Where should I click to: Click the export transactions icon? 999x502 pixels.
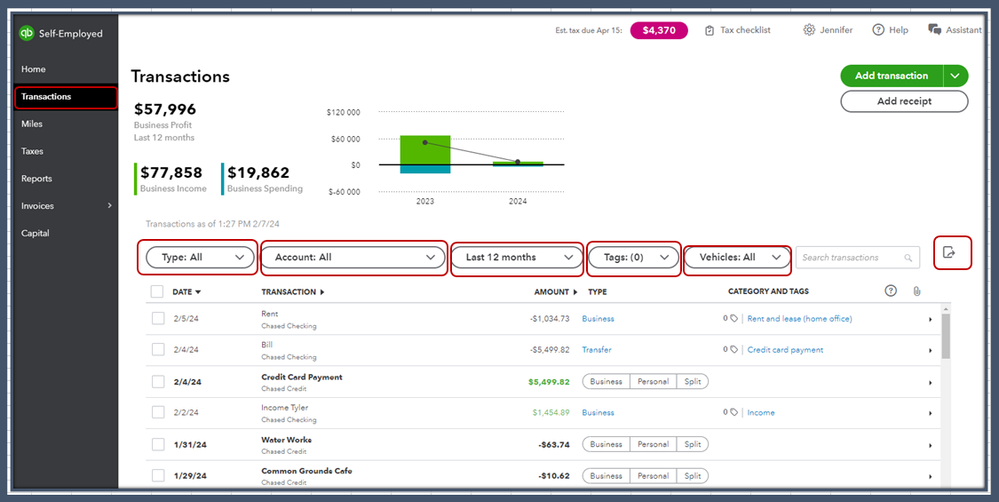(949, 252)
